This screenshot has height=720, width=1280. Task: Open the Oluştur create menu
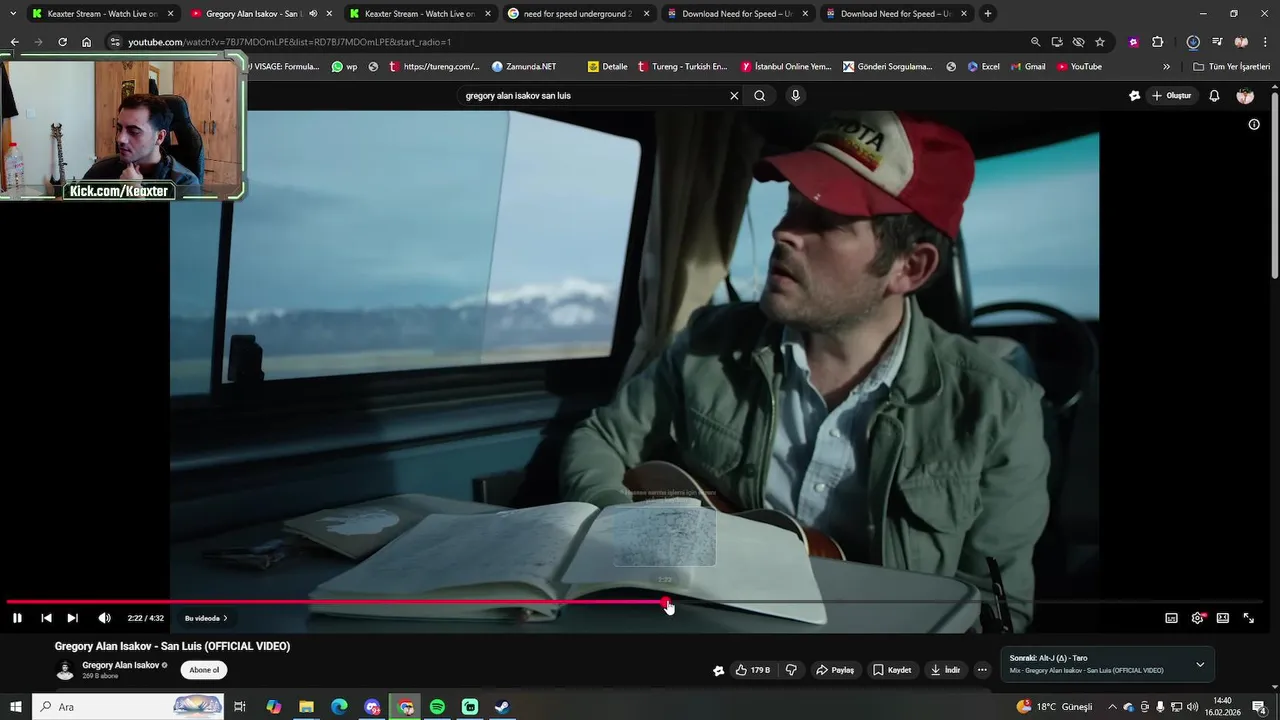1172,96
